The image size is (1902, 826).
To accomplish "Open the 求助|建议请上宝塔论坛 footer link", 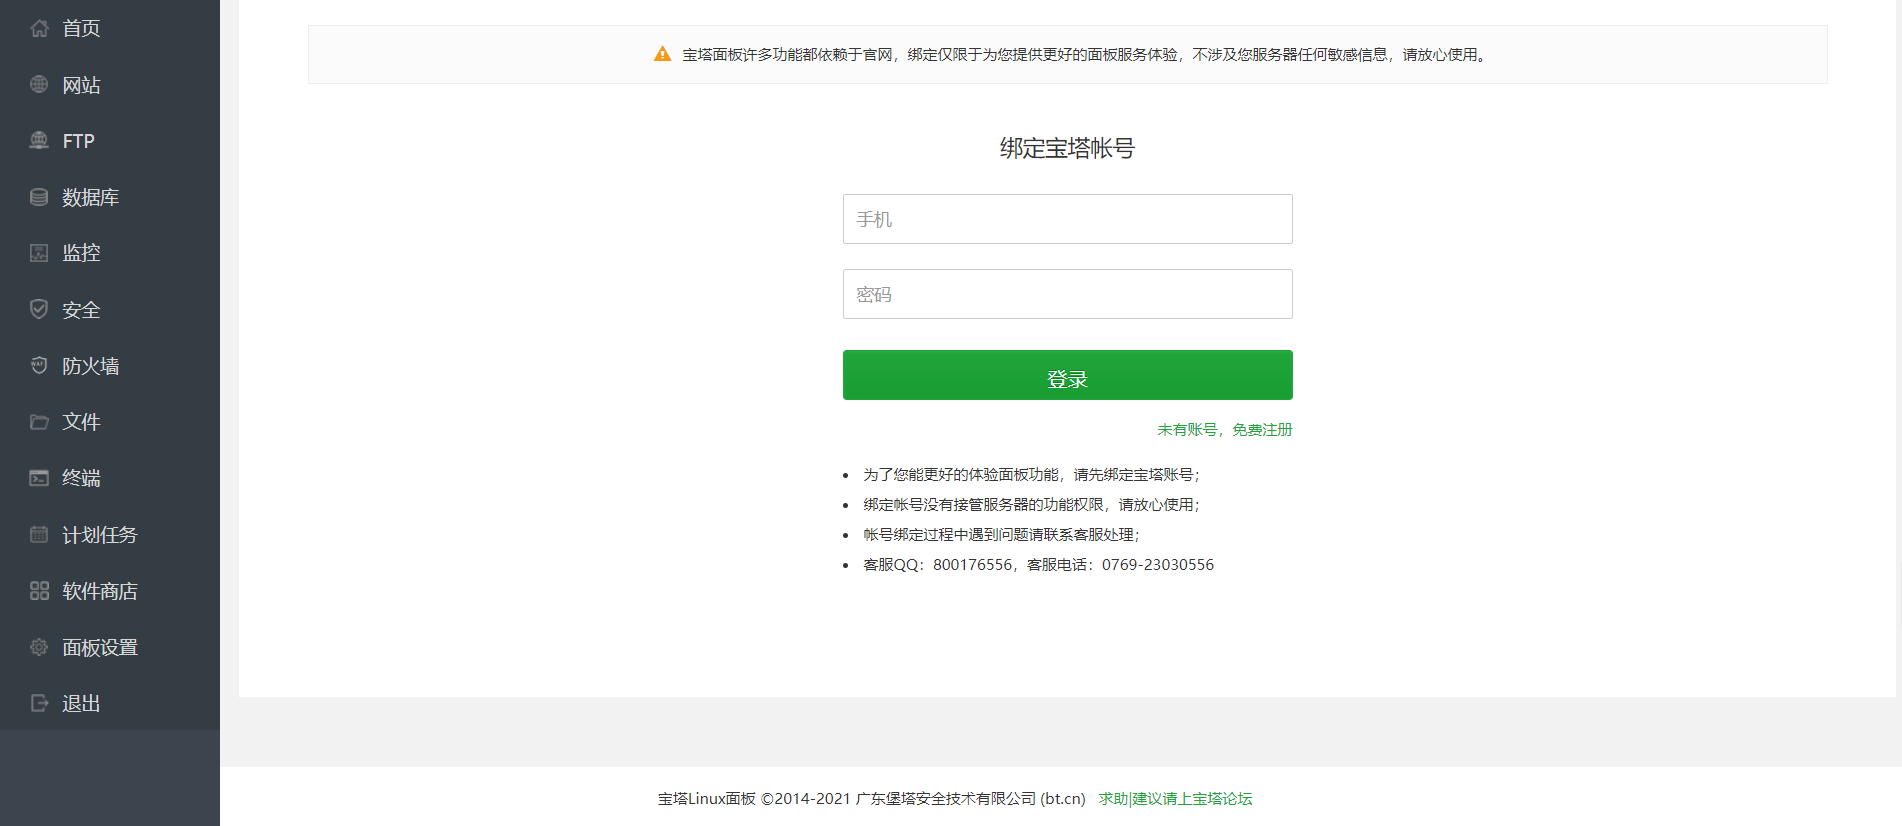I will pyautogui.click(x=1175, y=799).
